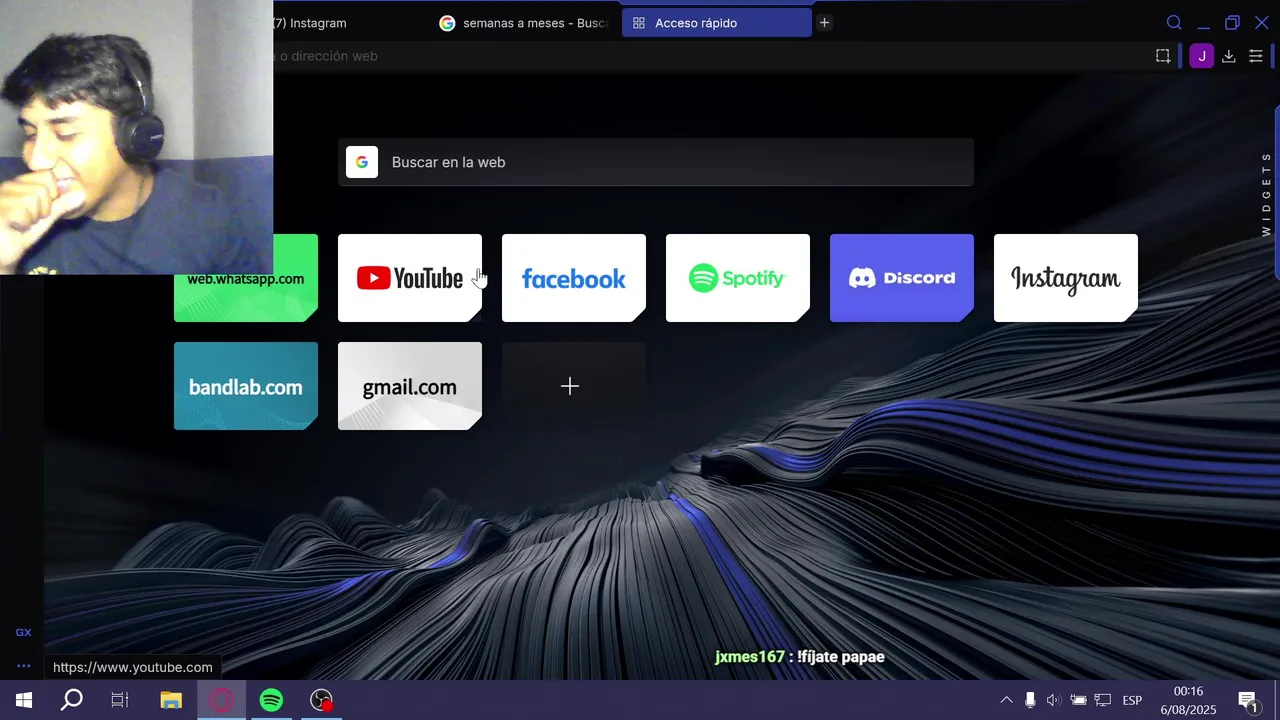Open Spotify from the taskbar

pos(271,700)
